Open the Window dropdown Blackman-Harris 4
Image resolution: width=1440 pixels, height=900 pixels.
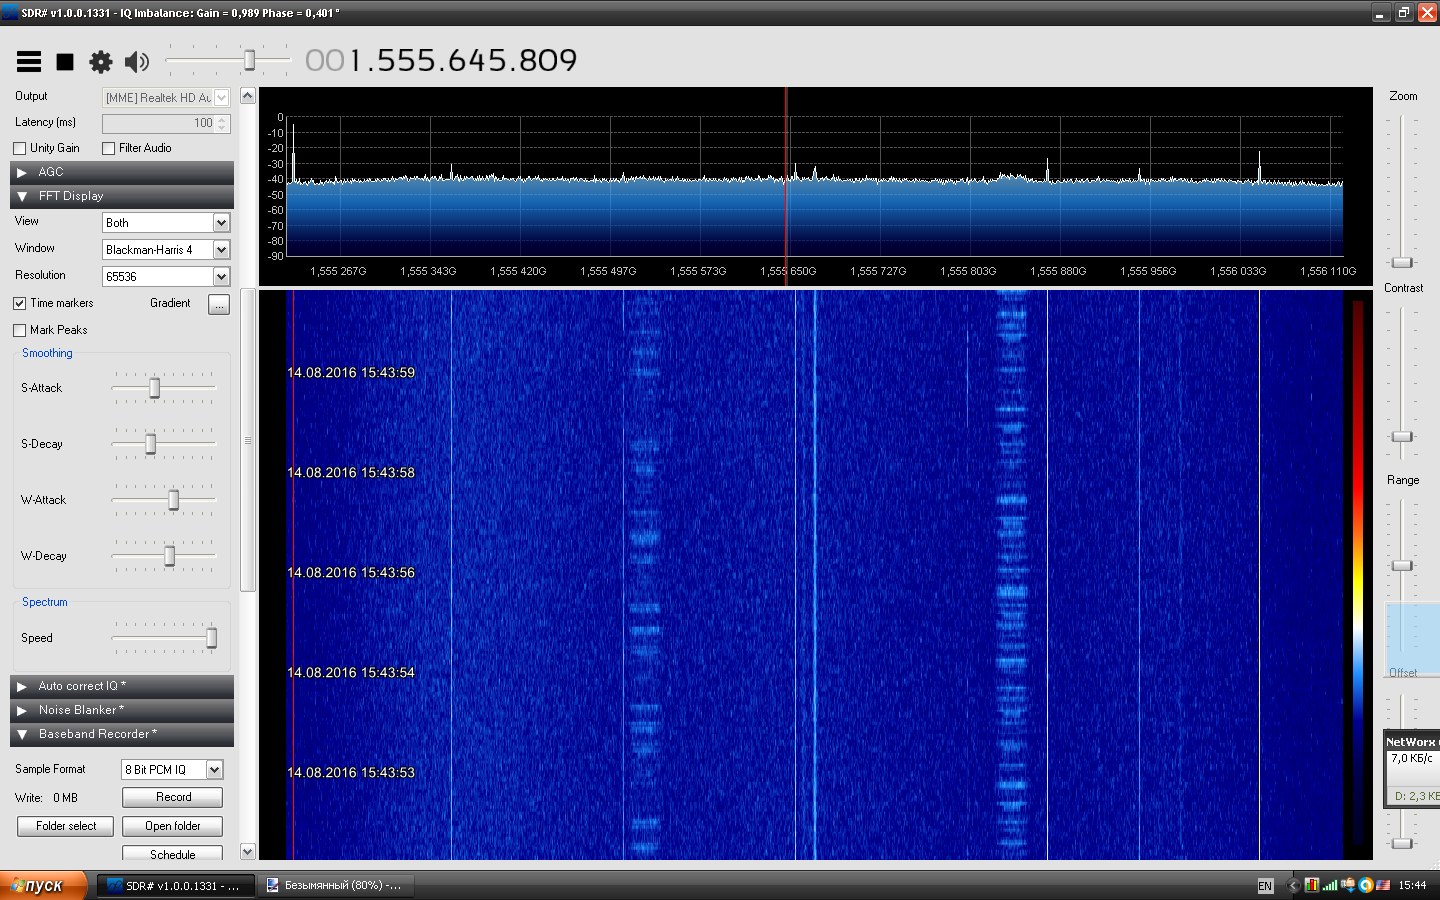coord(166,250)
